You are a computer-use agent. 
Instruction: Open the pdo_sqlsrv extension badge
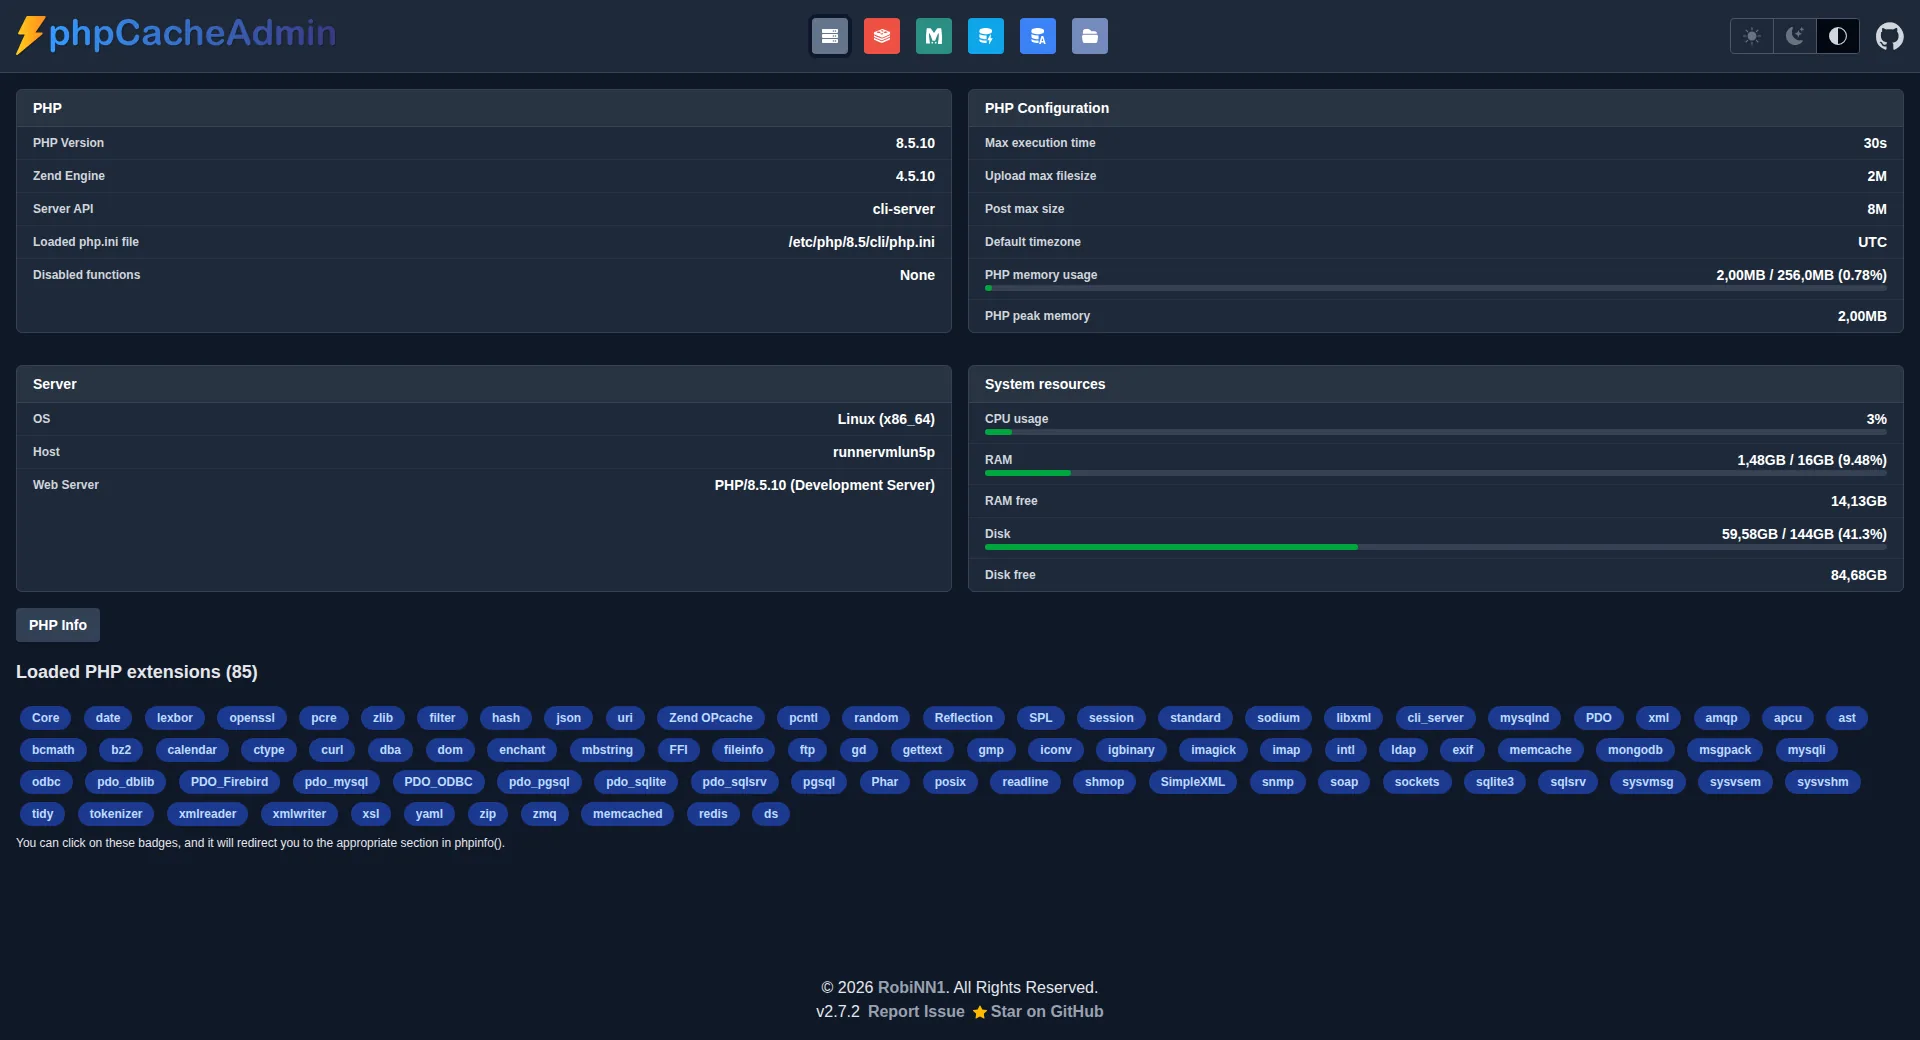(734, 782)
